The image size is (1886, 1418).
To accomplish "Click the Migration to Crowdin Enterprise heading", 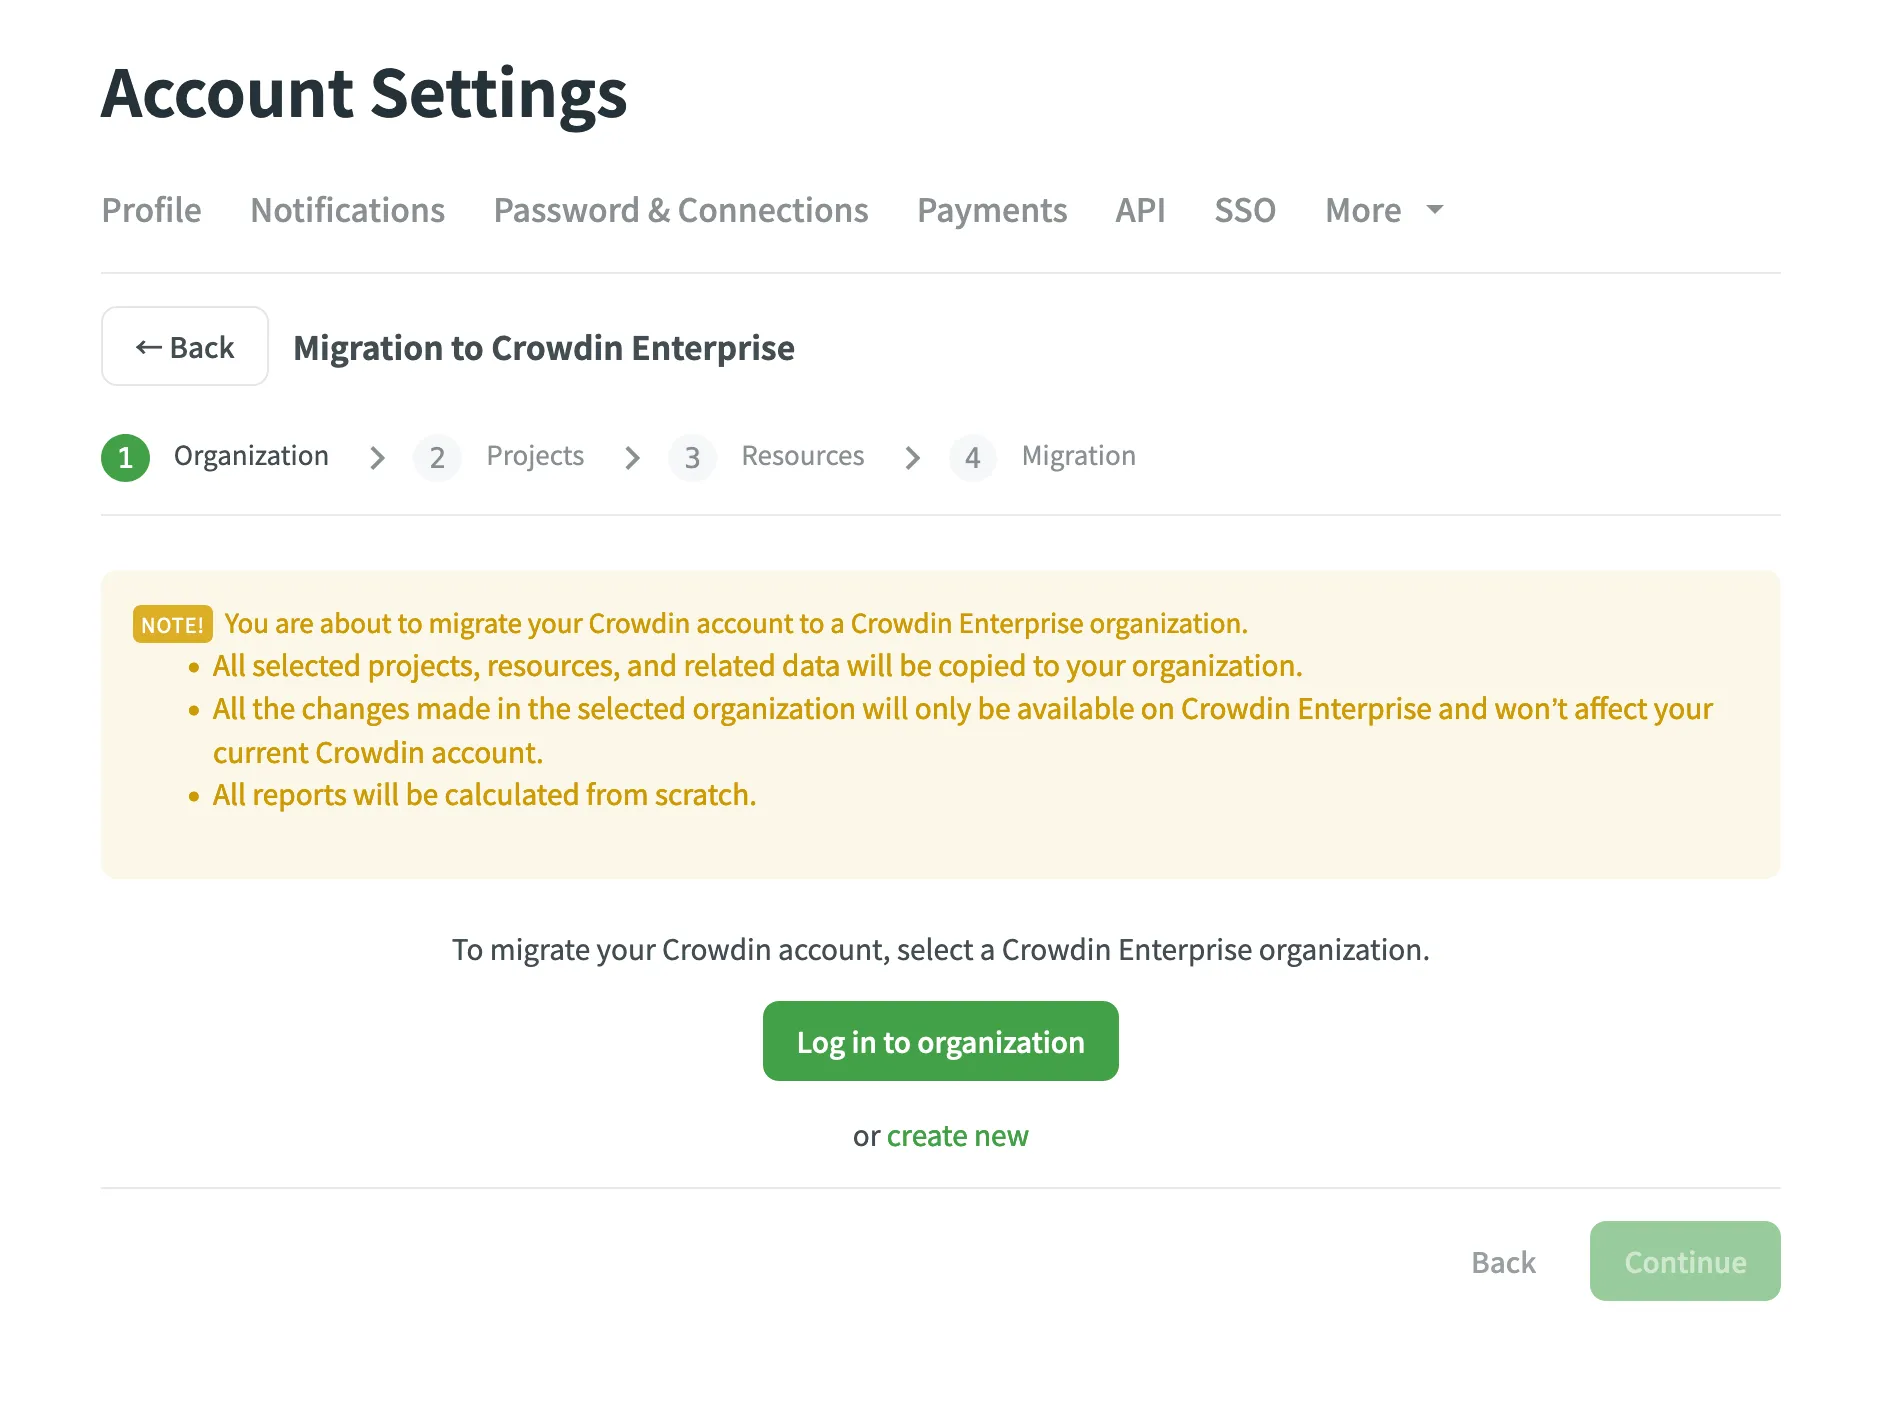I will [x=544, y=347].
